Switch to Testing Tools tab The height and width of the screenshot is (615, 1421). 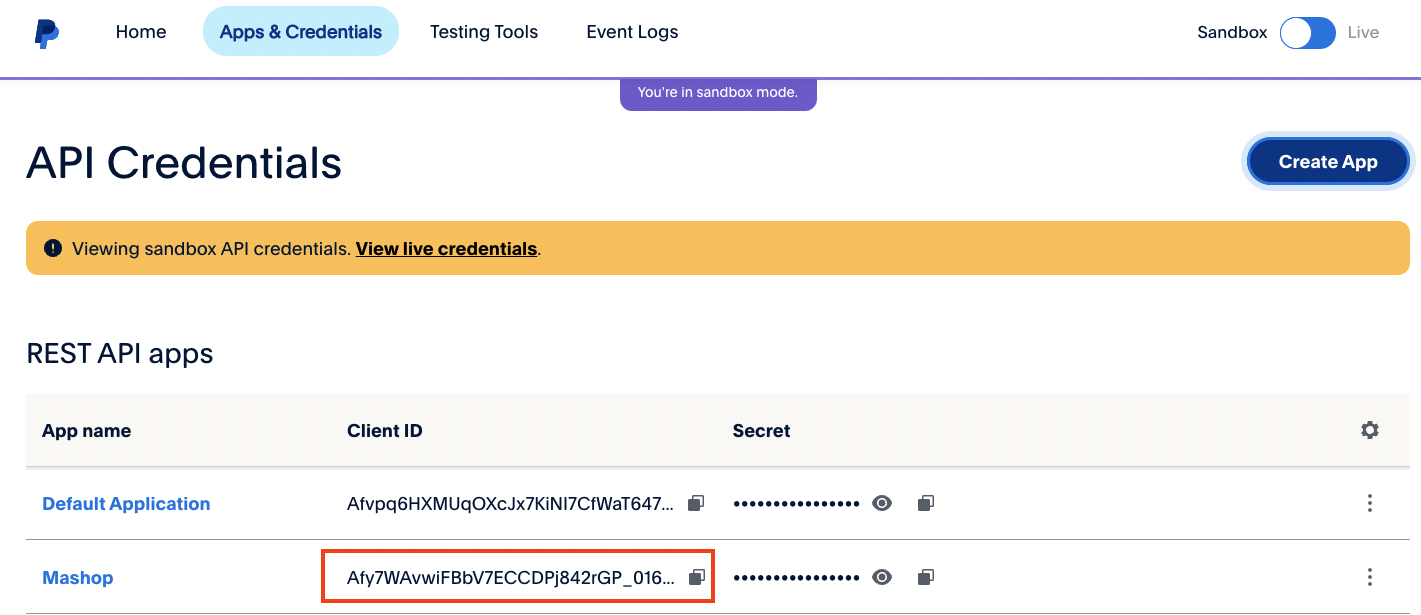click(484, 32)
